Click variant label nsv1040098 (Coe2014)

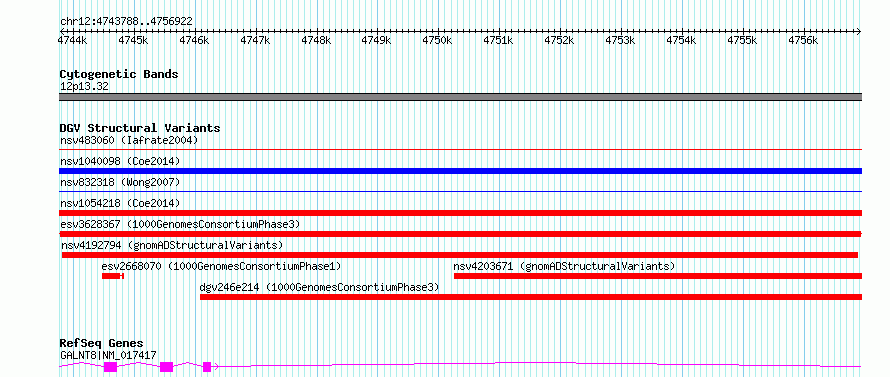[x=120, y=161]
